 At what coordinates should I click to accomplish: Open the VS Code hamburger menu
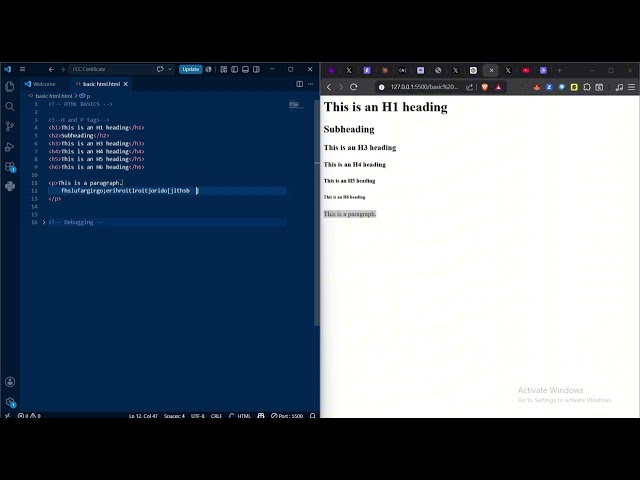click(22, 69)
